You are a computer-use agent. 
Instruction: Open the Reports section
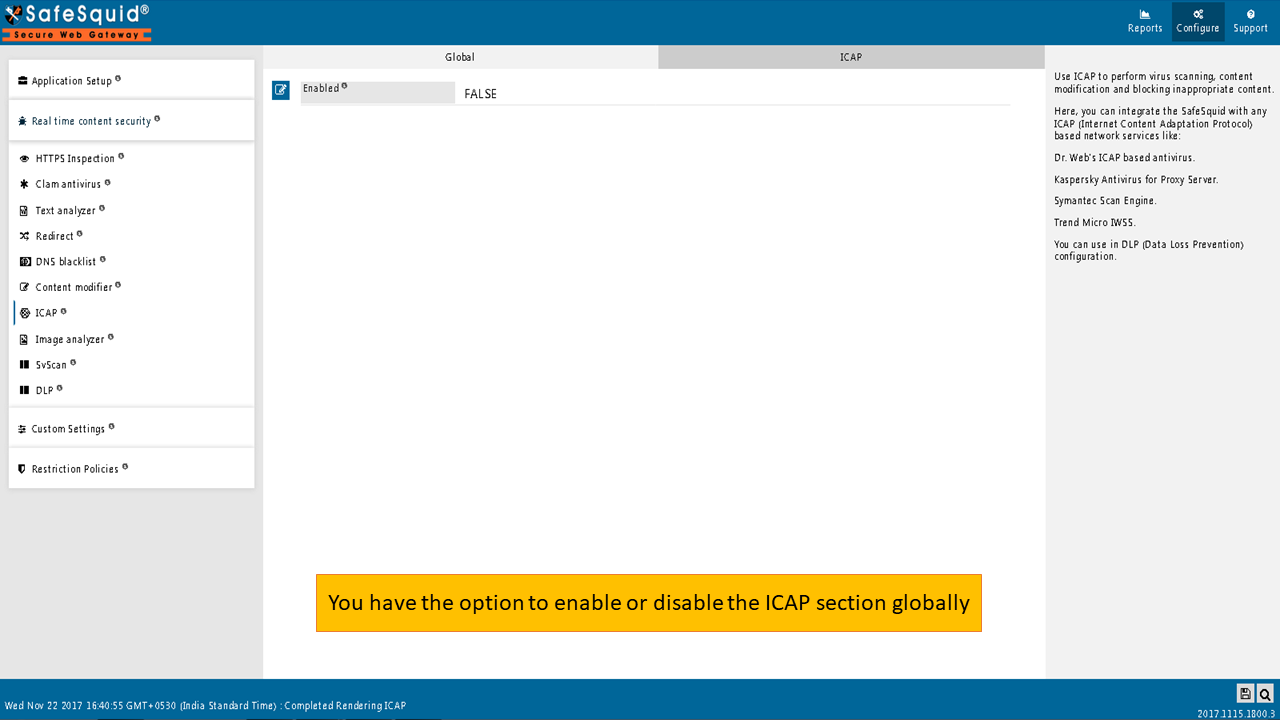[1145, 21]
